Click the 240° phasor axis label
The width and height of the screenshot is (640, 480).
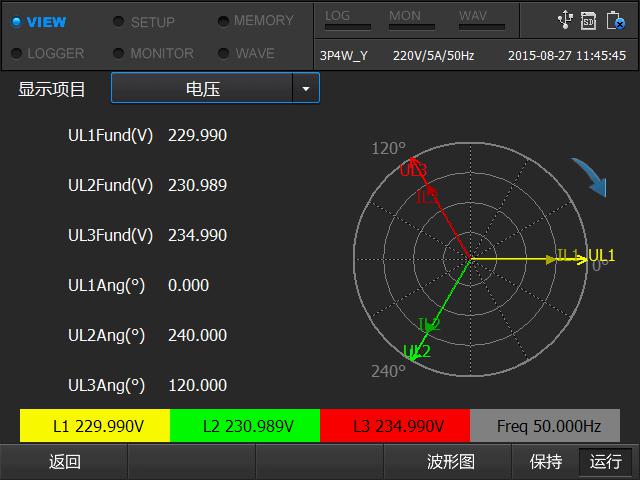pyautogui.click(x=389, y=371)
